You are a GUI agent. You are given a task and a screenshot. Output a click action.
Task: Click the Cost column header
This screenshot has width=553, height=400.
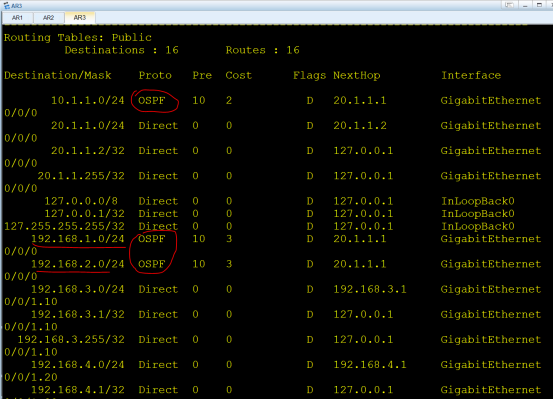(x=239, y=75)
